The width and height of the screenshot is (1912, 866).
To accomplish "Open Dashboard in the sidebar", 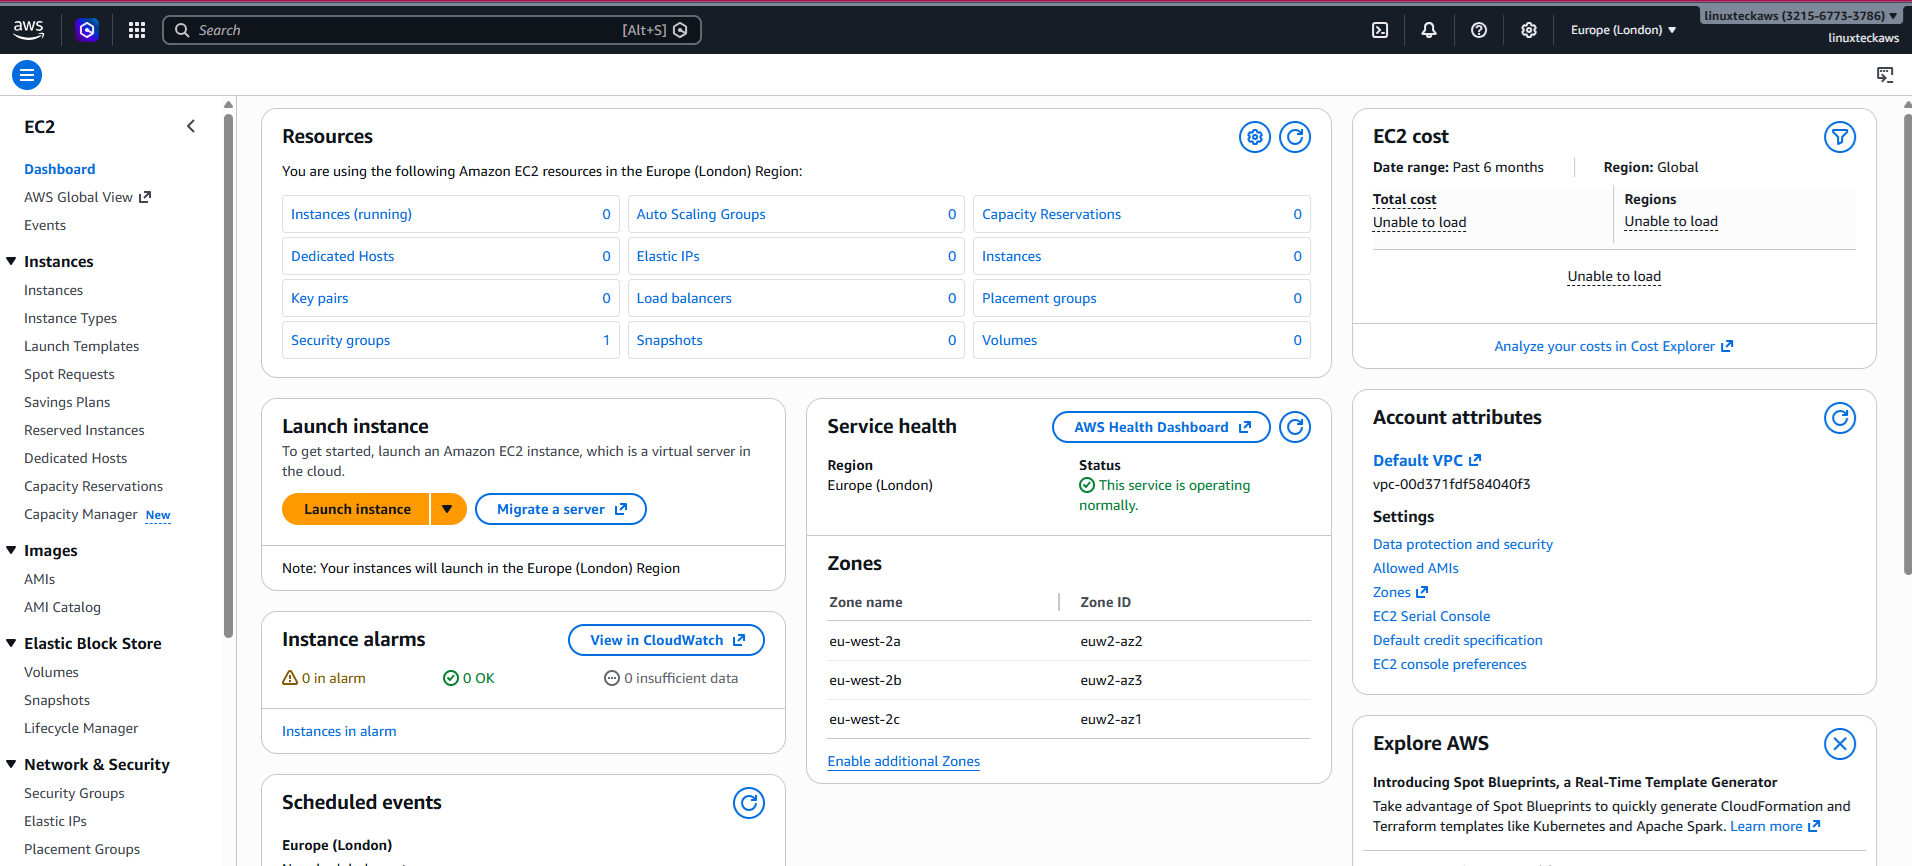I will coord(60,169).
